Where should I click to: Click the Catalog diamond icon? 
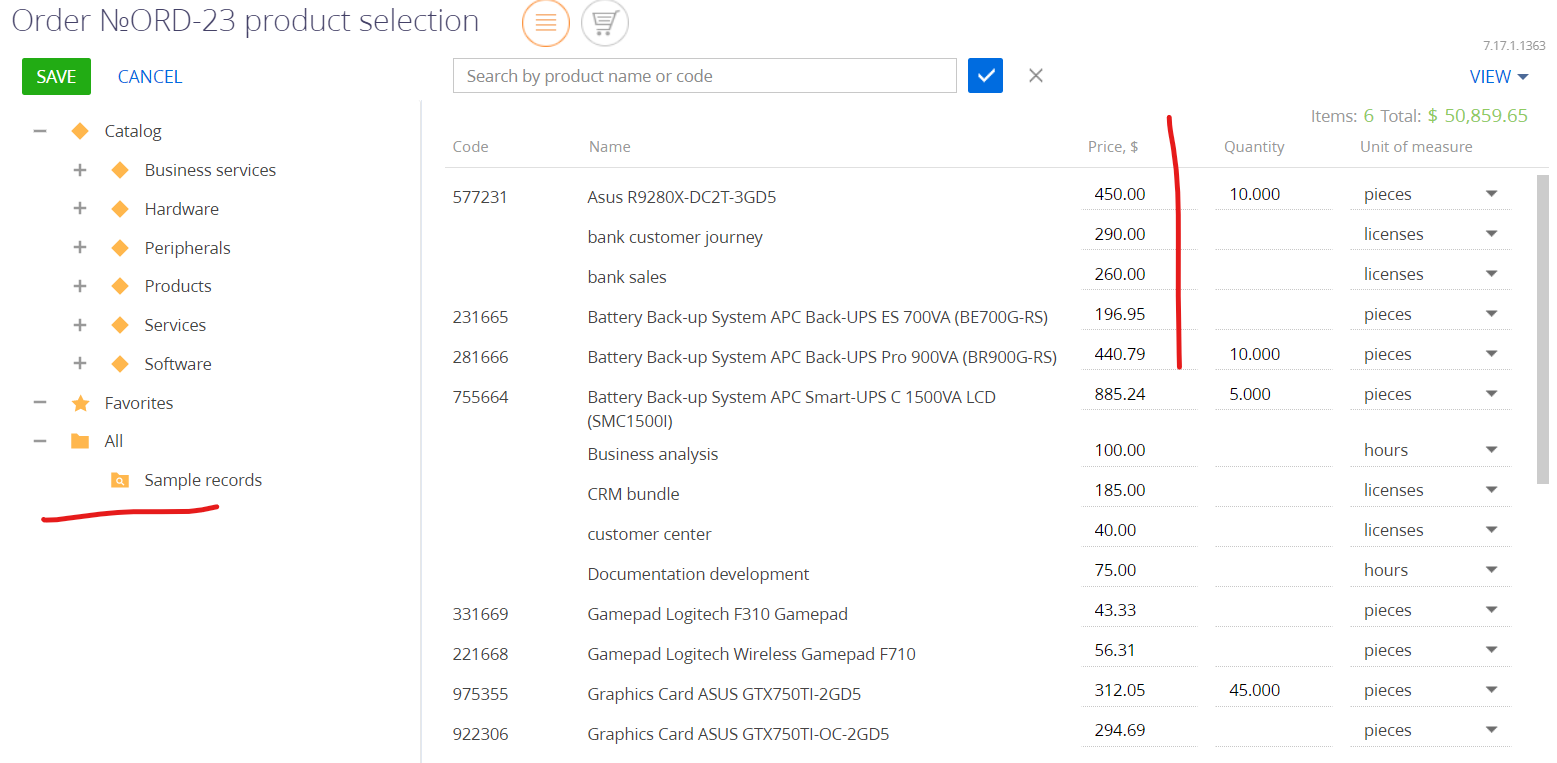point(80,131)
